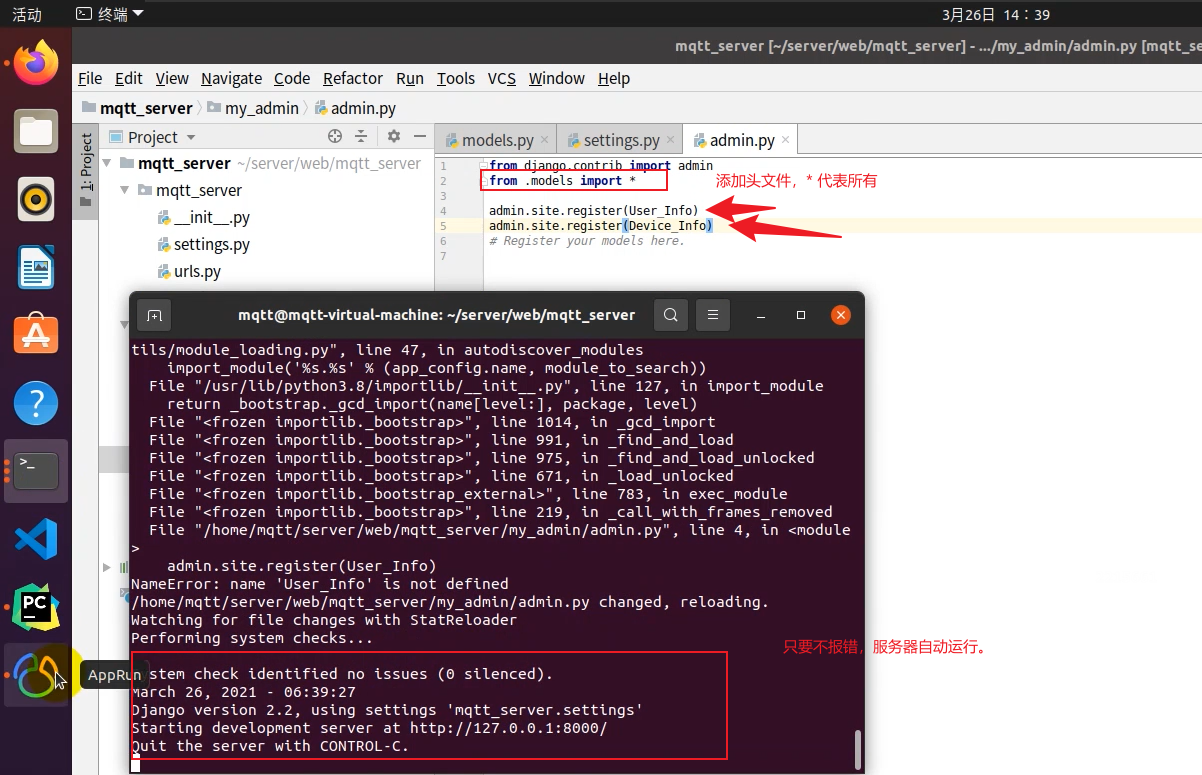The height and width of the screenshot is (775, 1202).
Task: Click the 'Quit the server with CONTROL-C.' line
Action: pyautogui.click(x=270, y=746)
